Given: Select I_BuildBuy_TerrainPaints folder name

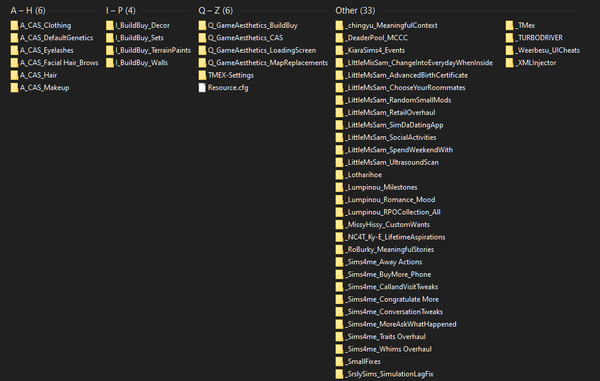Looking at the screenshot, I should coord(153,50).
